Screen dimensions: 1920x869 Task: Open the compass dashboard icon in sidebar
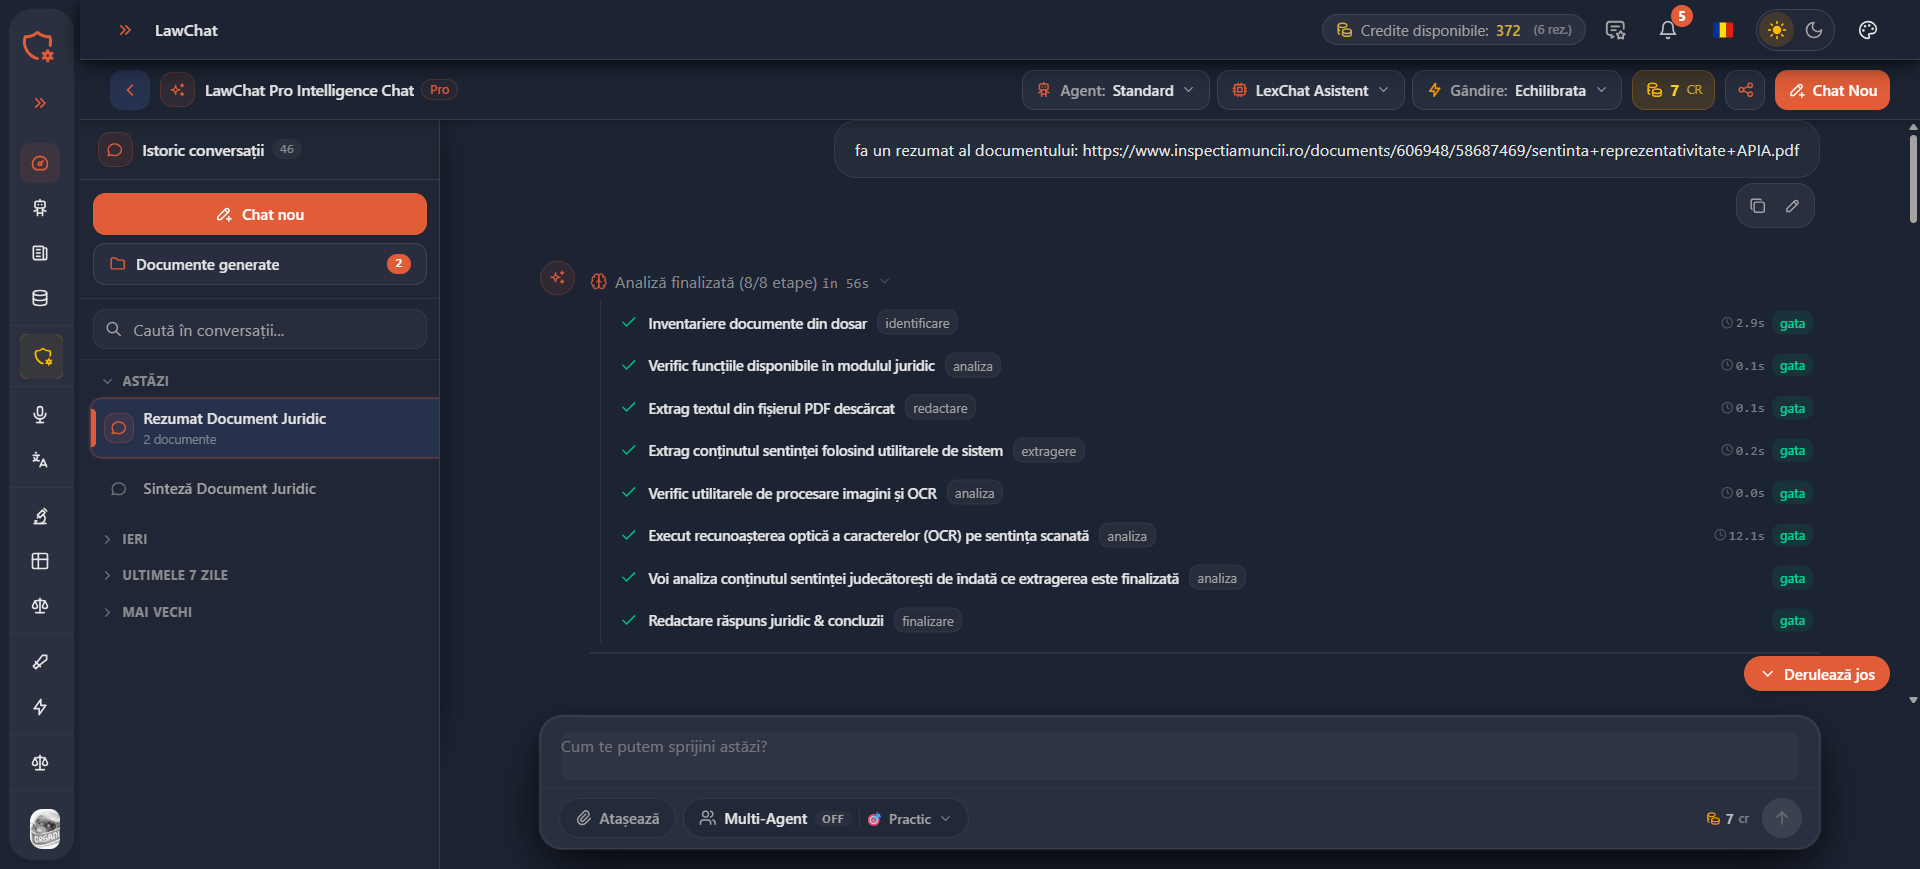coord(40,163)
